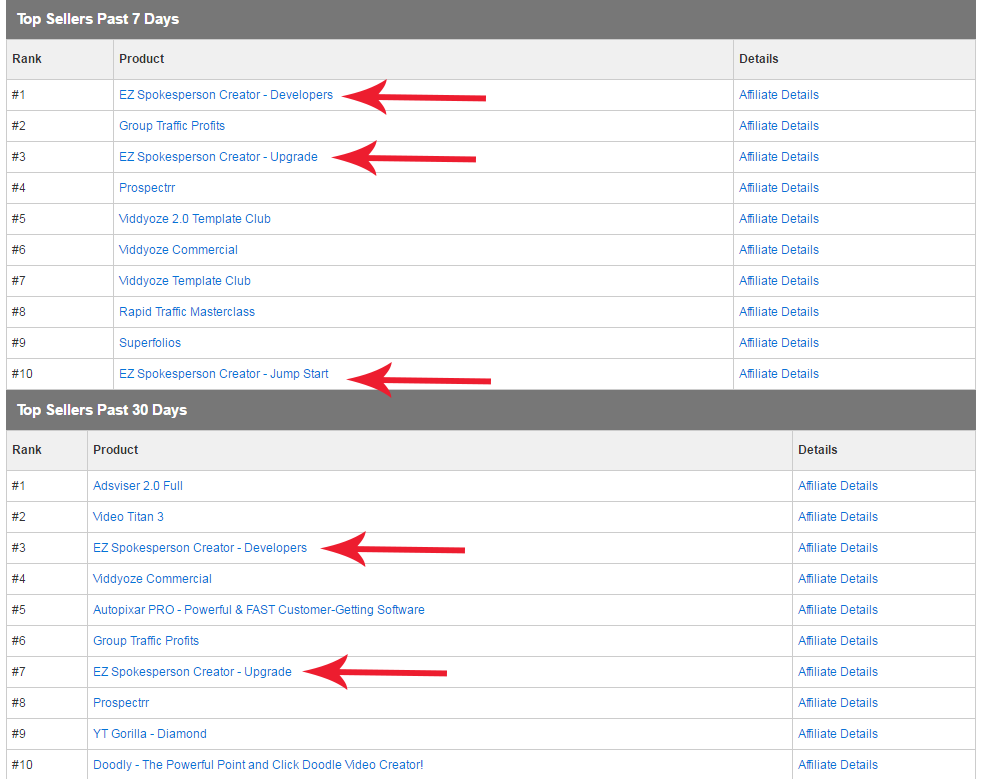
Task: View Affiliate Details for YT Gorilla - Diamond
Action: click(x=838, y=733)
